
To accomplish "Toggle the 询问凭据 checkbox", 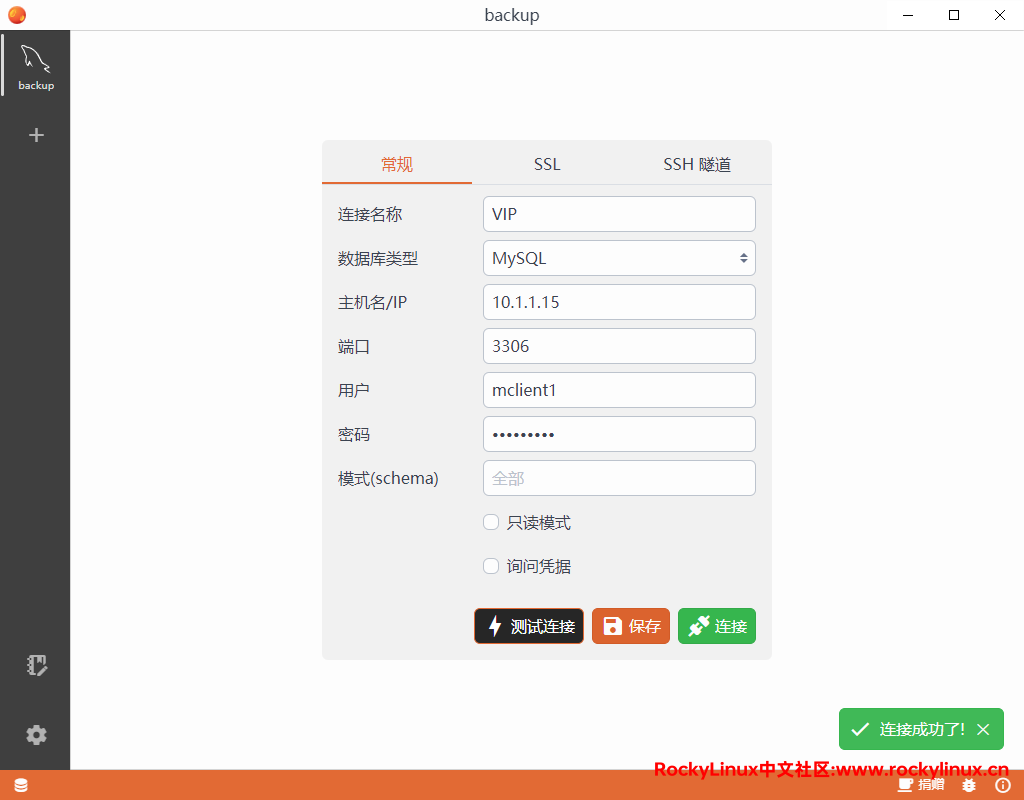I will (491, 566).
